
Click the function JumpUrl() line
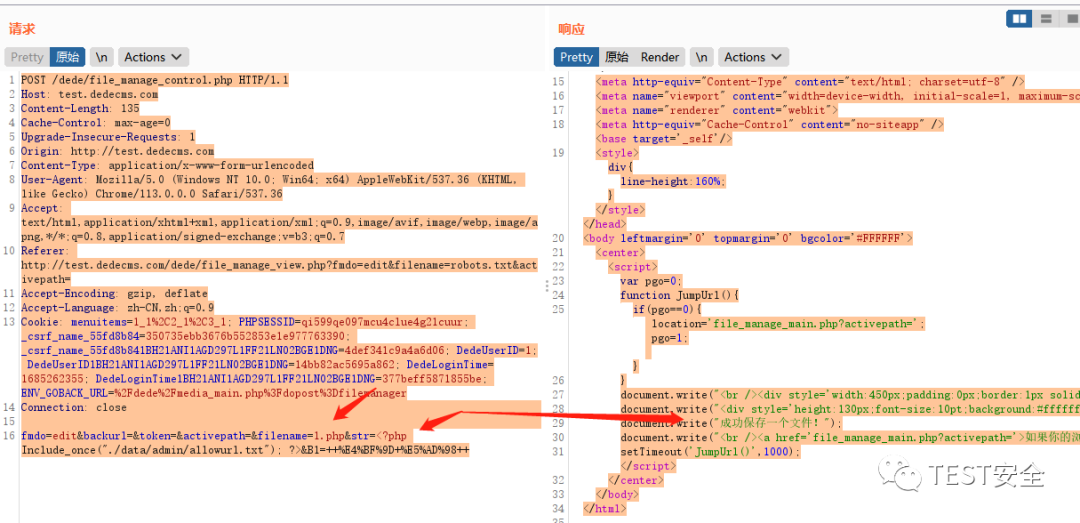679,296
